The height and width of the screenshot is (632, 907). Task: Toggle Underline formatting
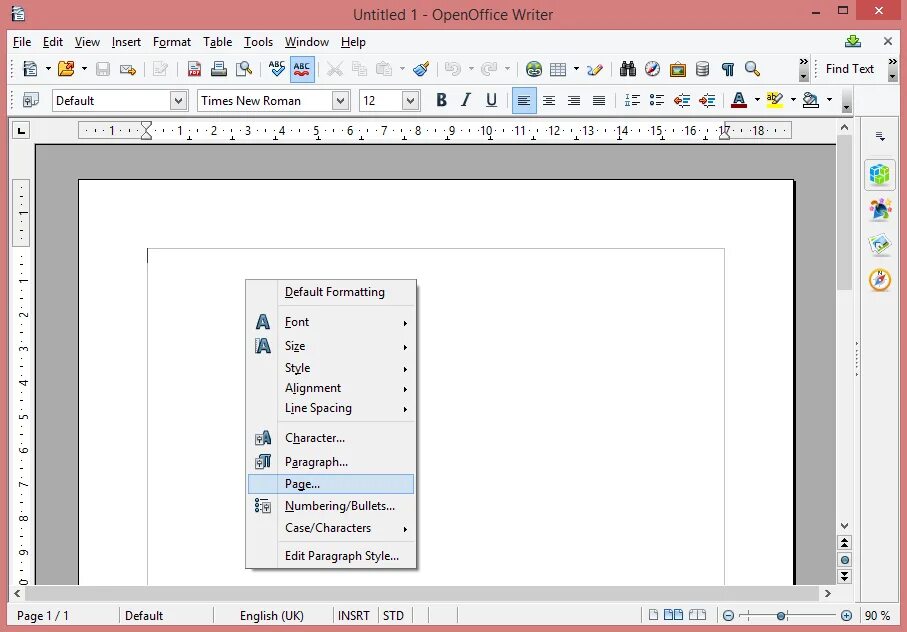coord(491,101)
